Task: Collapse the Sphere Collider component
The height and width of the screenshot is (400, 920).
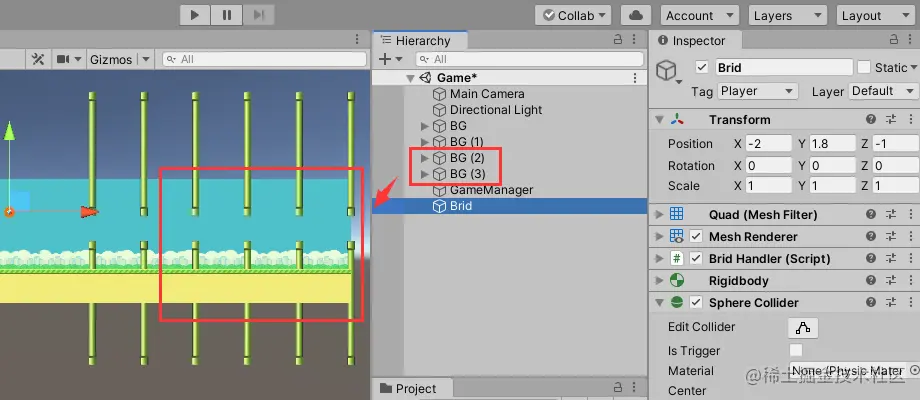Action: [659, 303]
